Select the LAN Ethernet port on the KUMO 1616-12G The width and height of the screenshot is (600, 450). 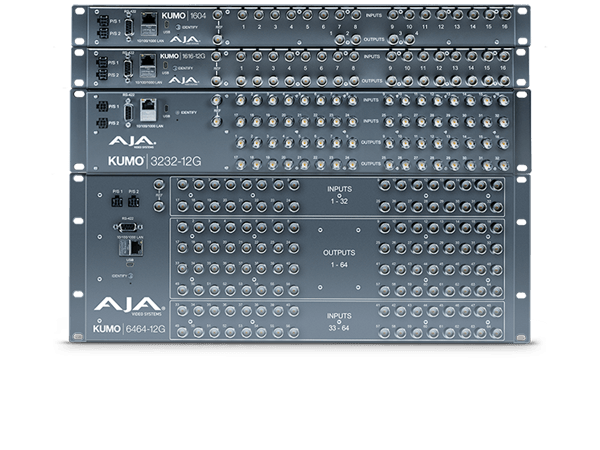(148, 65)
